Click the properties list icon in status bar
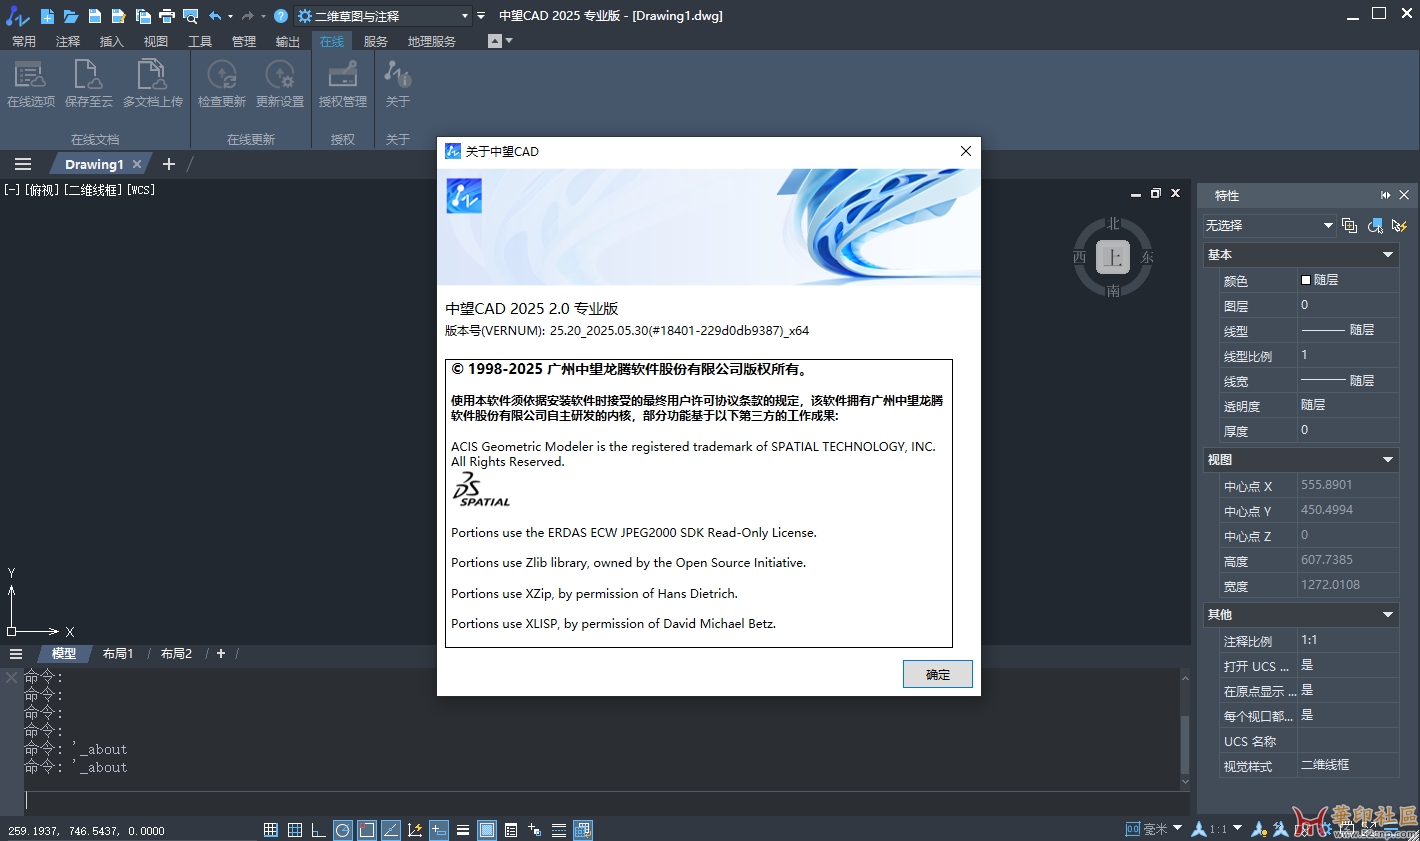Image resolution: width=1420 pixels, height=841 pixels. click(511, 830)
